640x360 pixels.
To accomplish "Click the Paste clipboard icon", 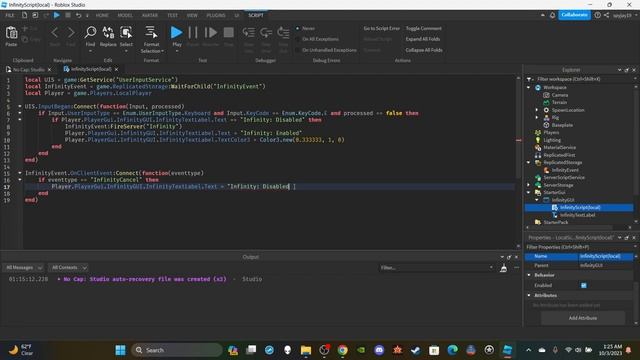I will tap(11, 33).
